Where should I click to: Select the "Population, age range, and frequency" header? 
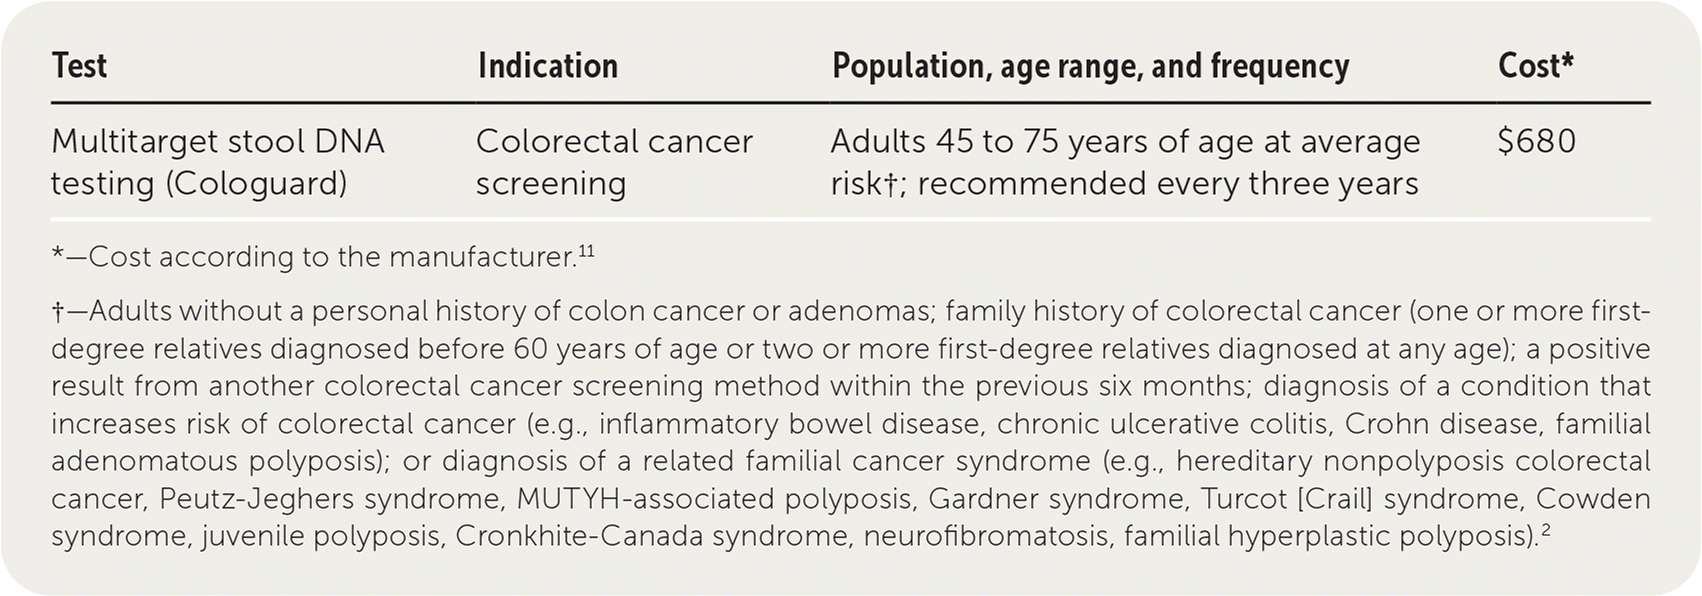pos(1090,66)
